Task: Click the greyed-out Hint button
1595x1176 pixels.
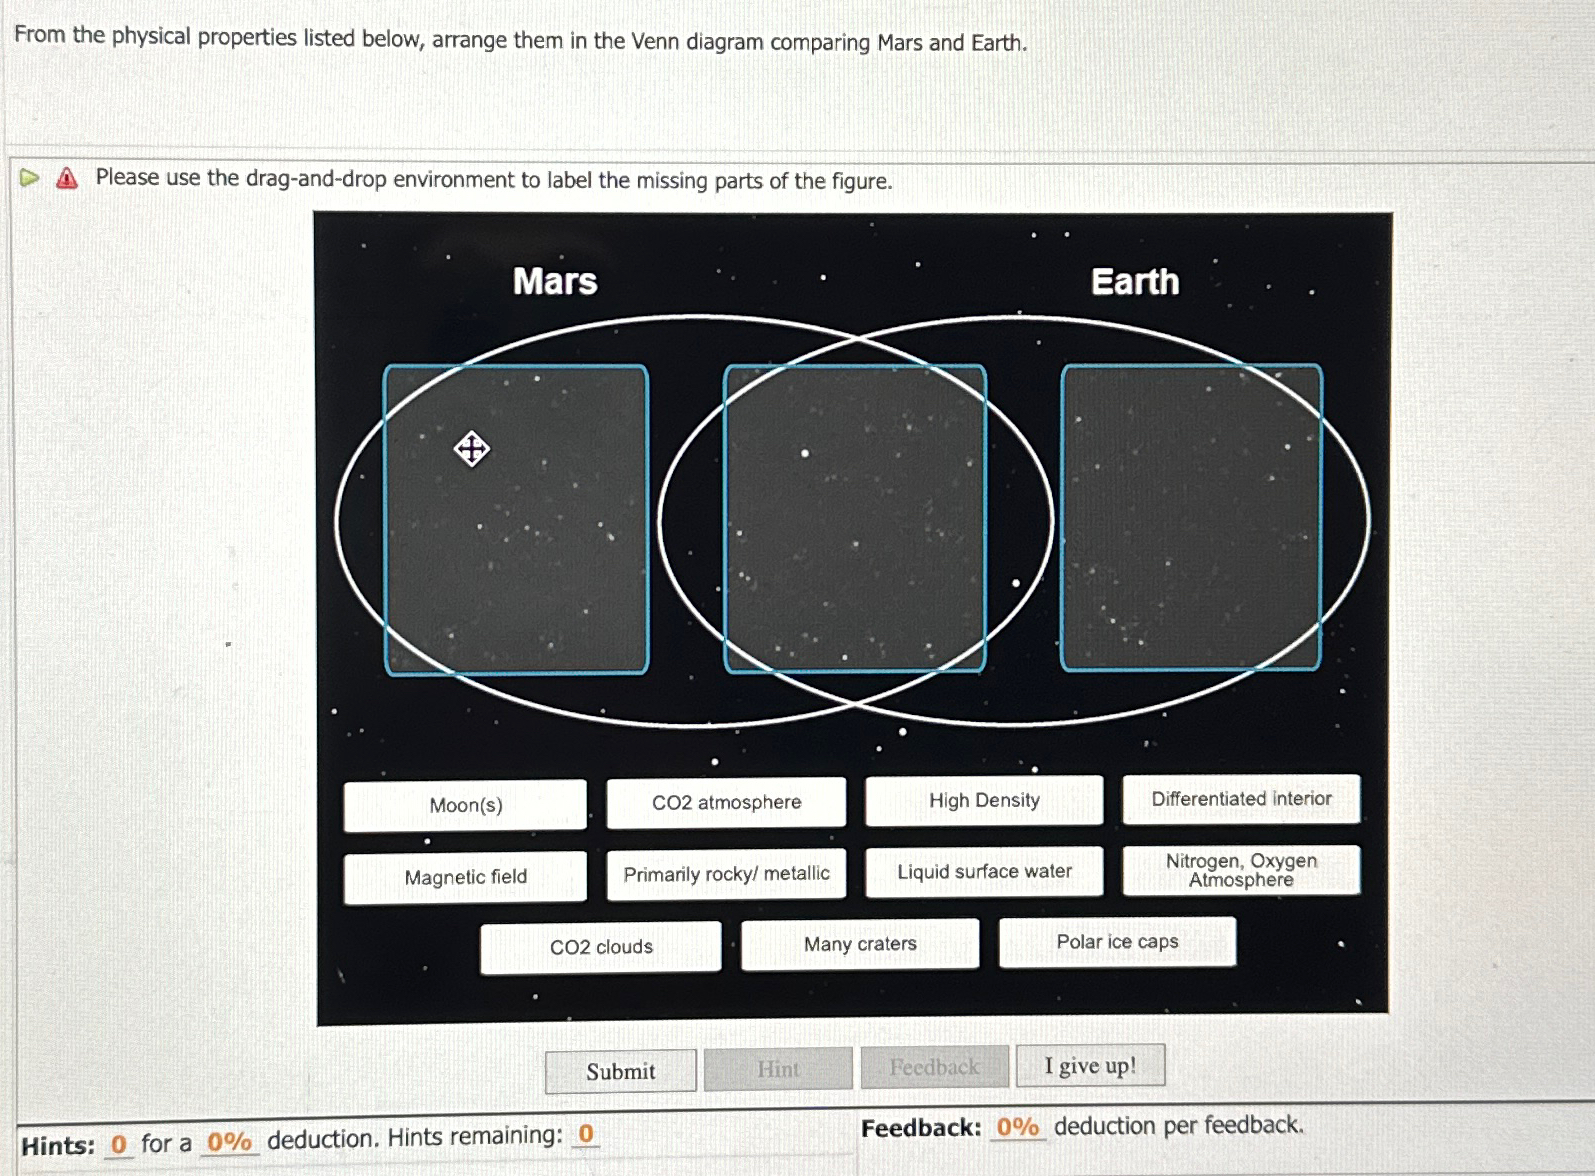Action: [778, 1069]
